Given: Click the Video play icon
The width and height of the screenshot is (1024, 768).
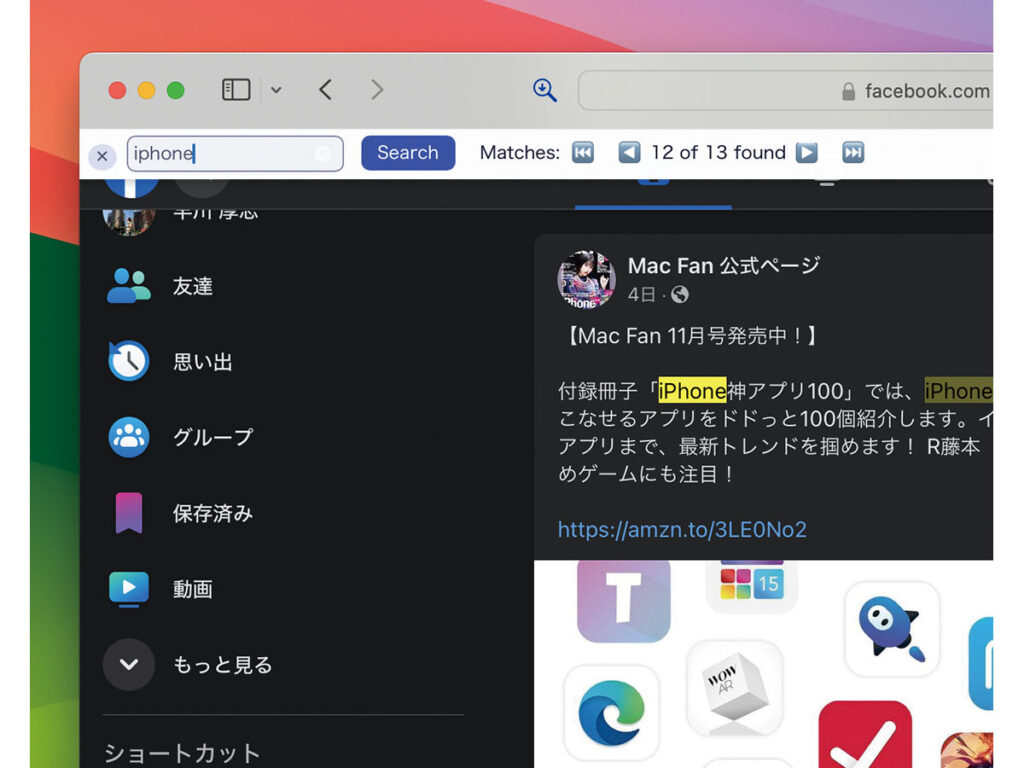Looking at the screenshot, I should tap(129, 589).
